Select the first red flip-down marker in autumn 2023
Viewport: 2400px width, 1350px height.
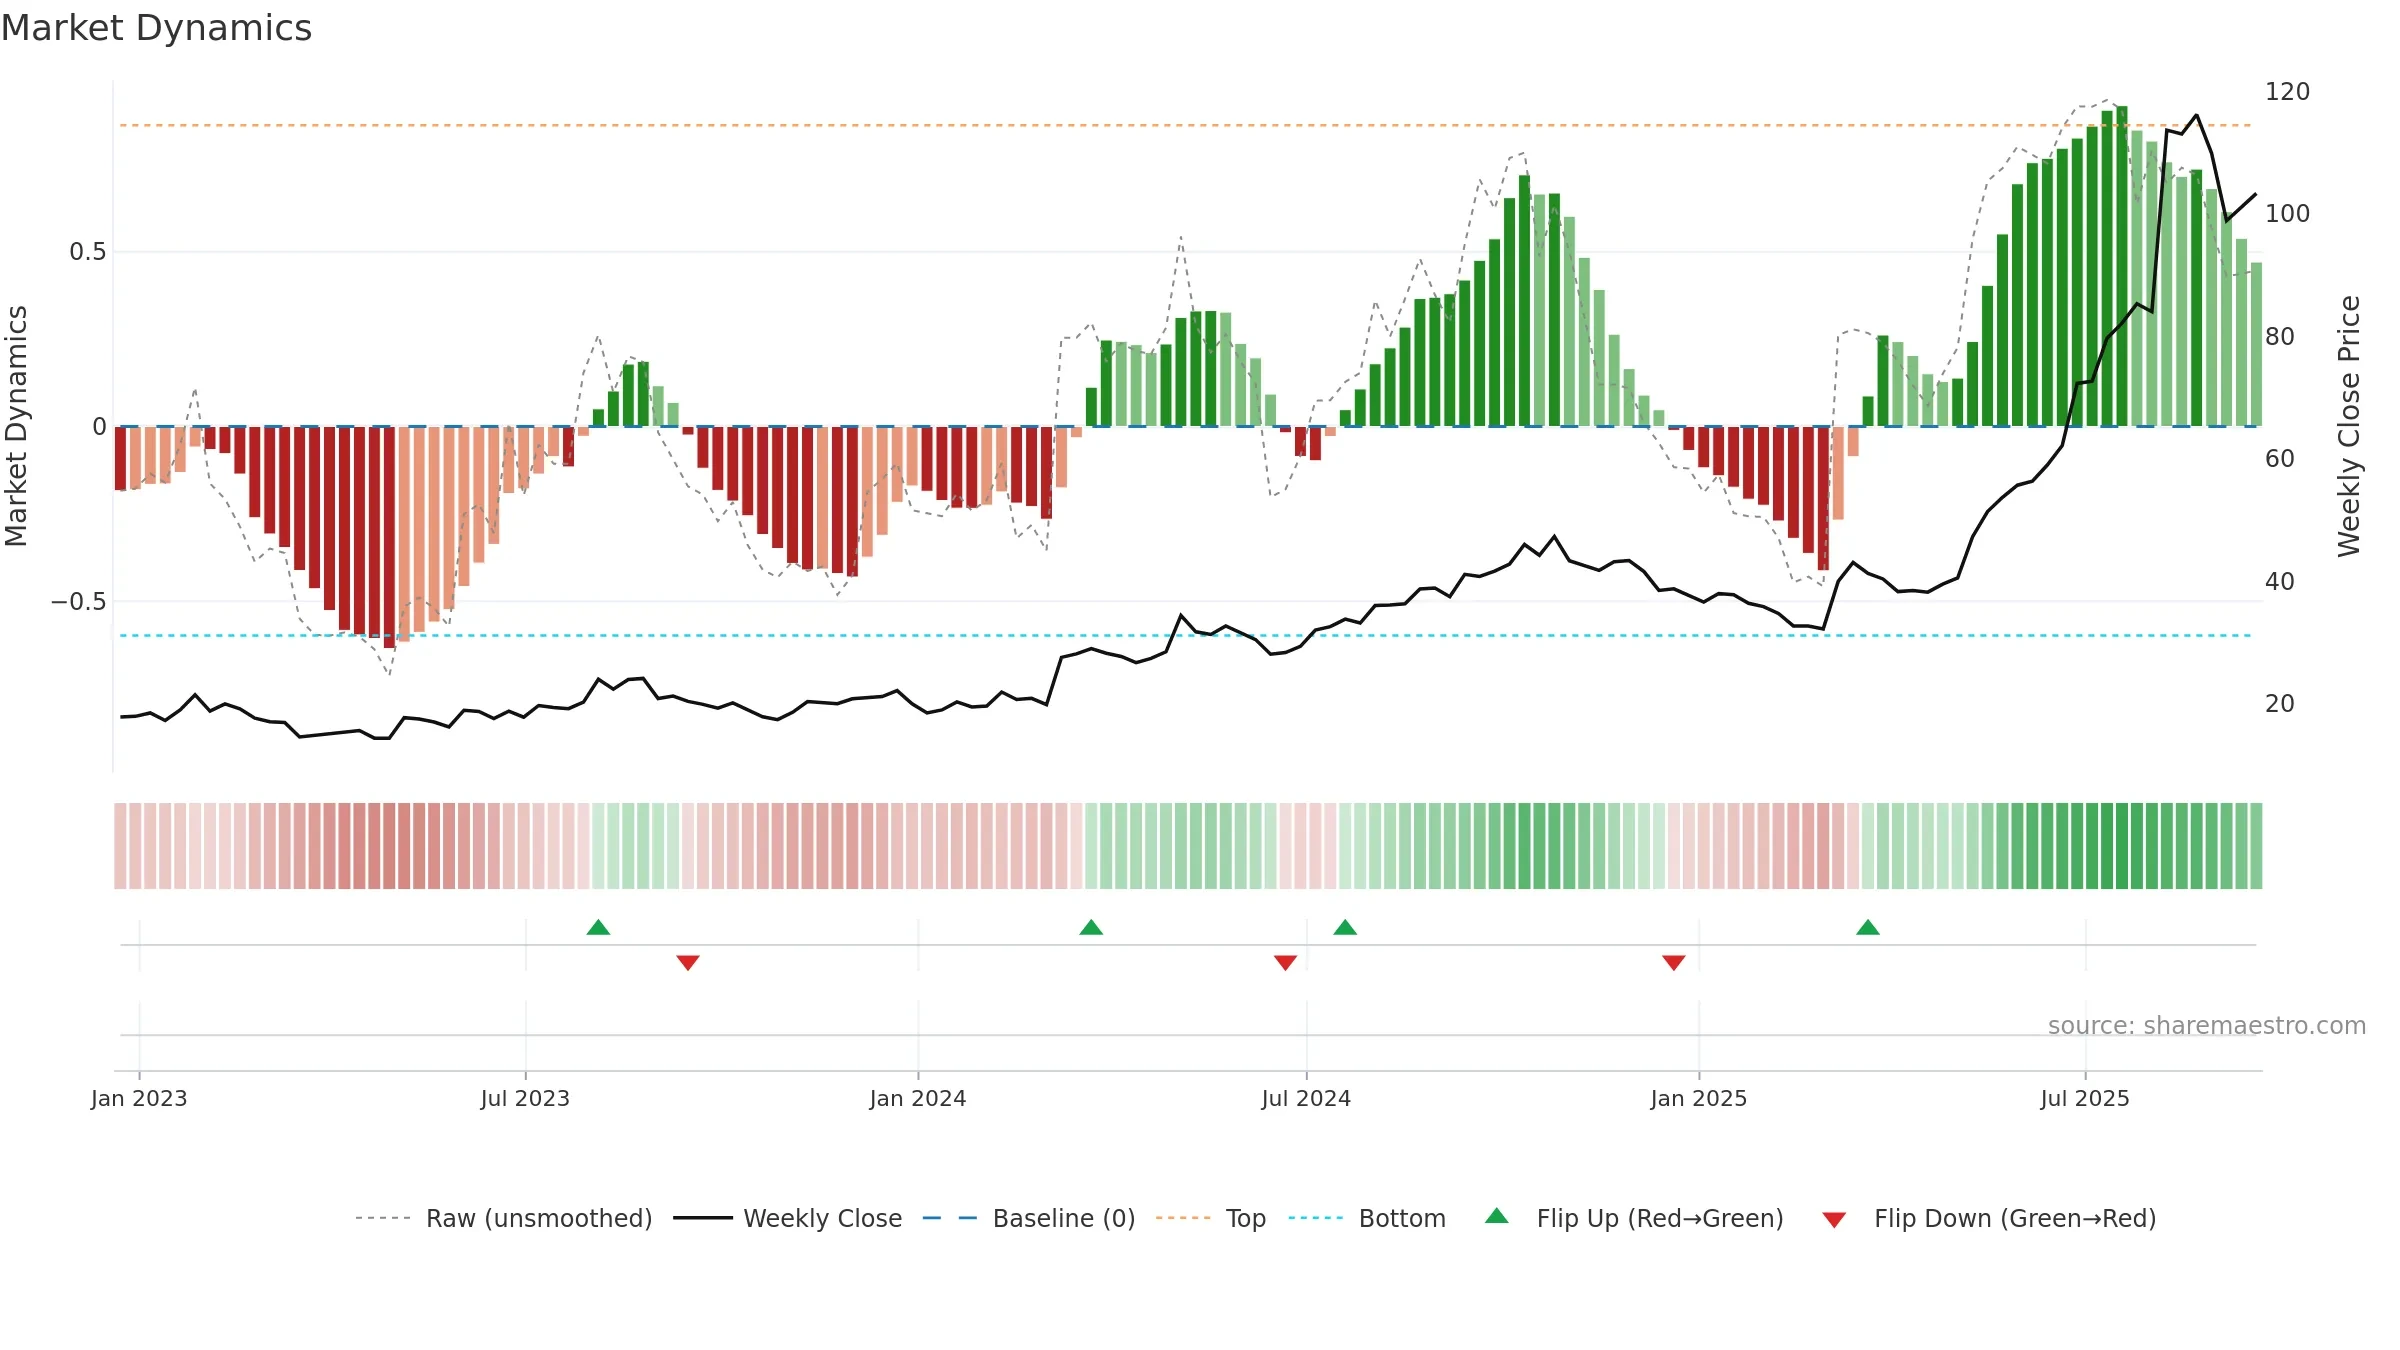(688, 962)
